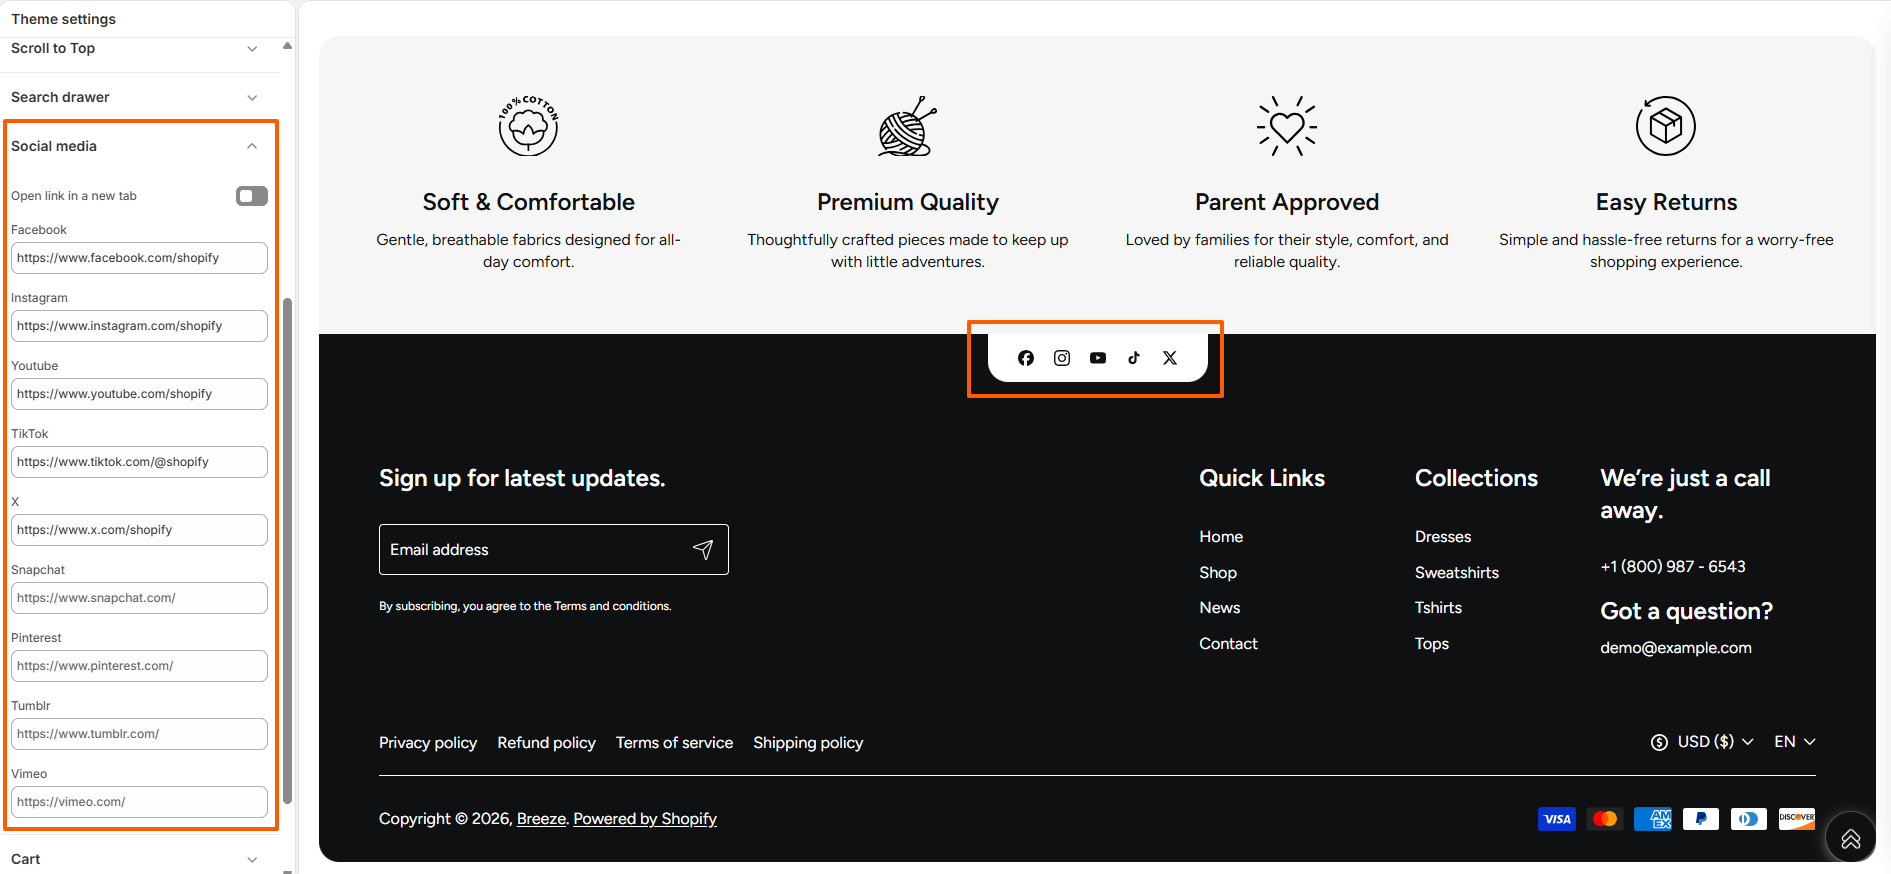Click the Snapchat URL field
This screenshot has width=1891, height=874.
pos(139,598)
